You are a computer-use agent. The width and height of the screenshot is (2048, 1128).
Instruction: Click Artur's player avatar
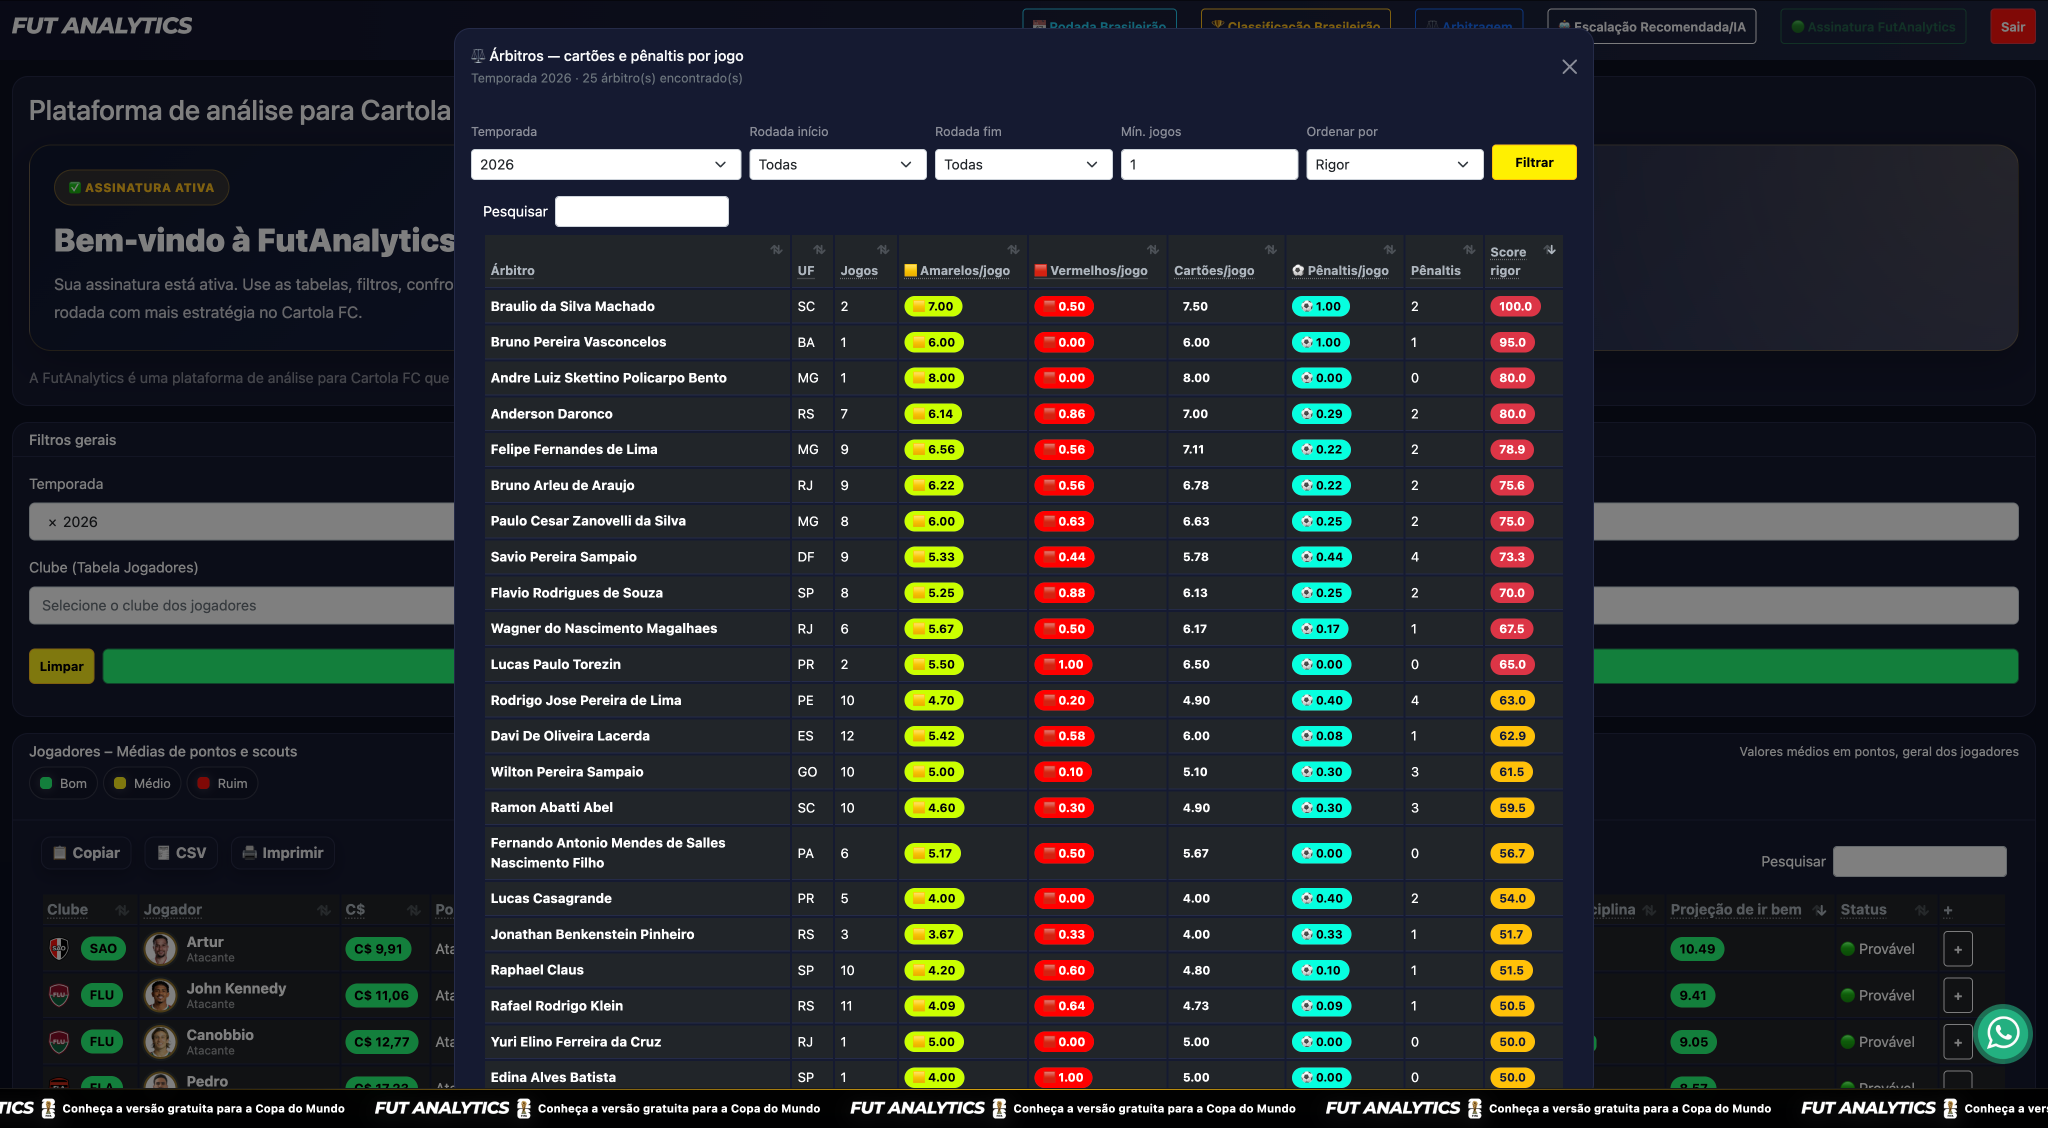pos(160,949)
